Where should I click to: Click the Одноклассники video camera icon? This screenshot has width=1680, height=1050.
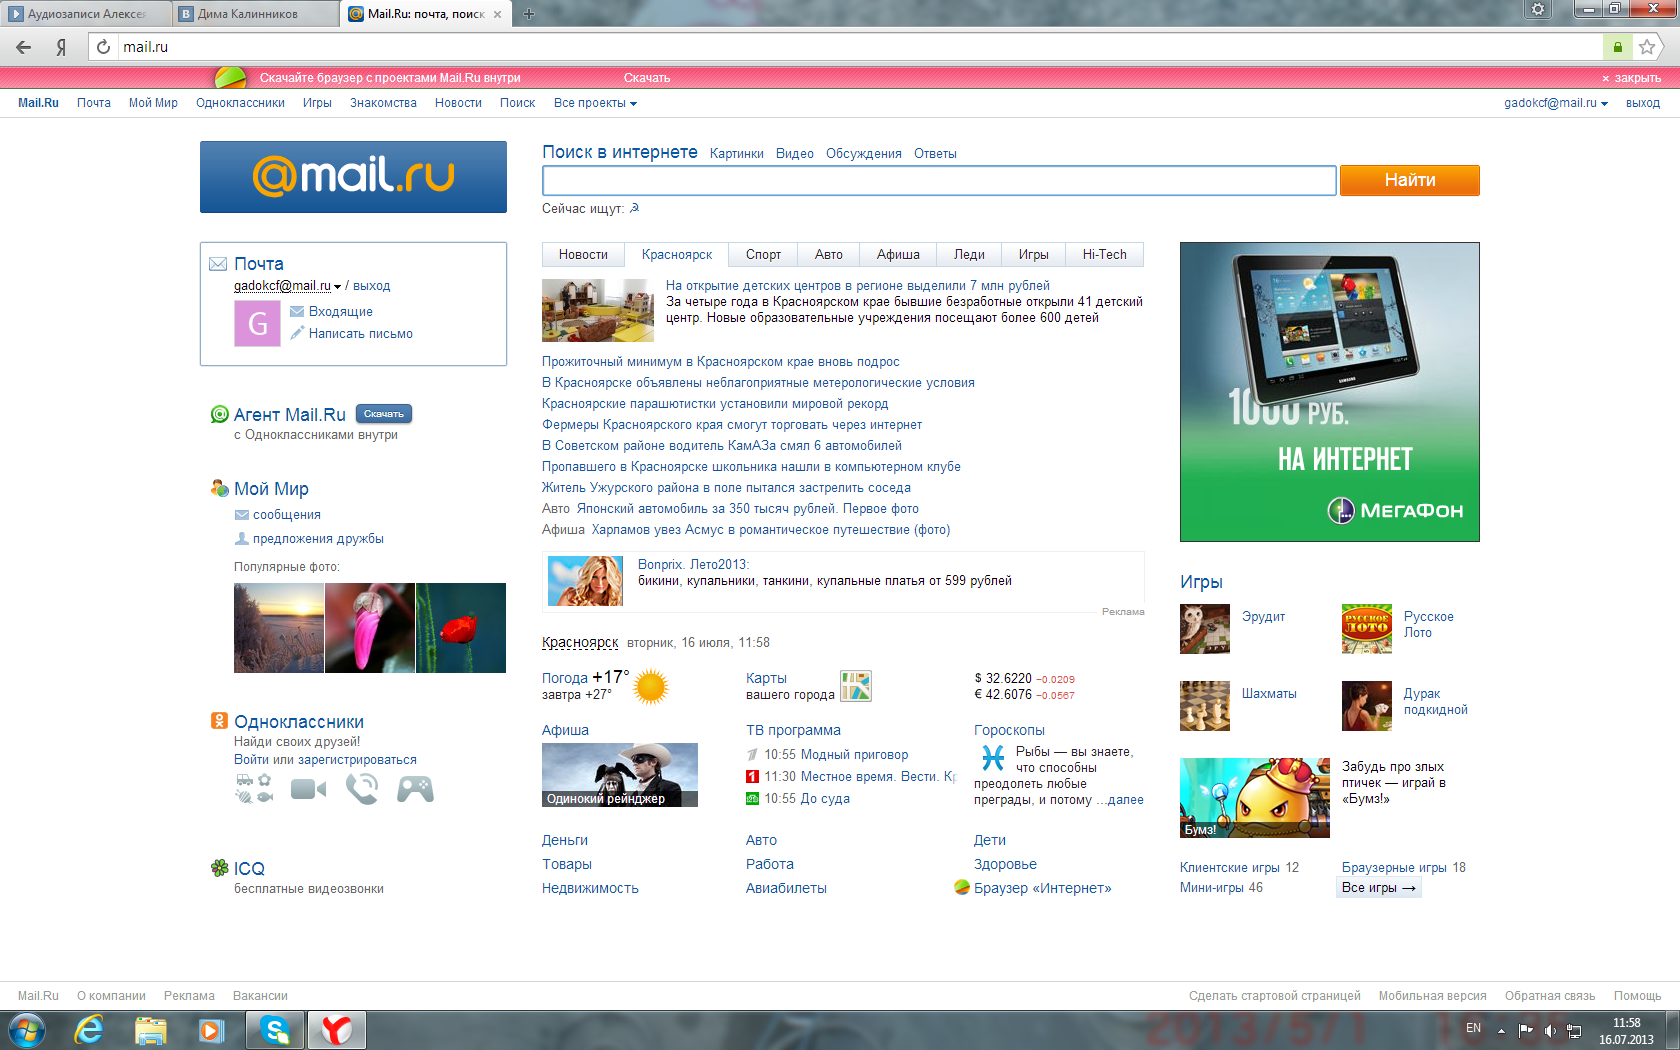308,790
